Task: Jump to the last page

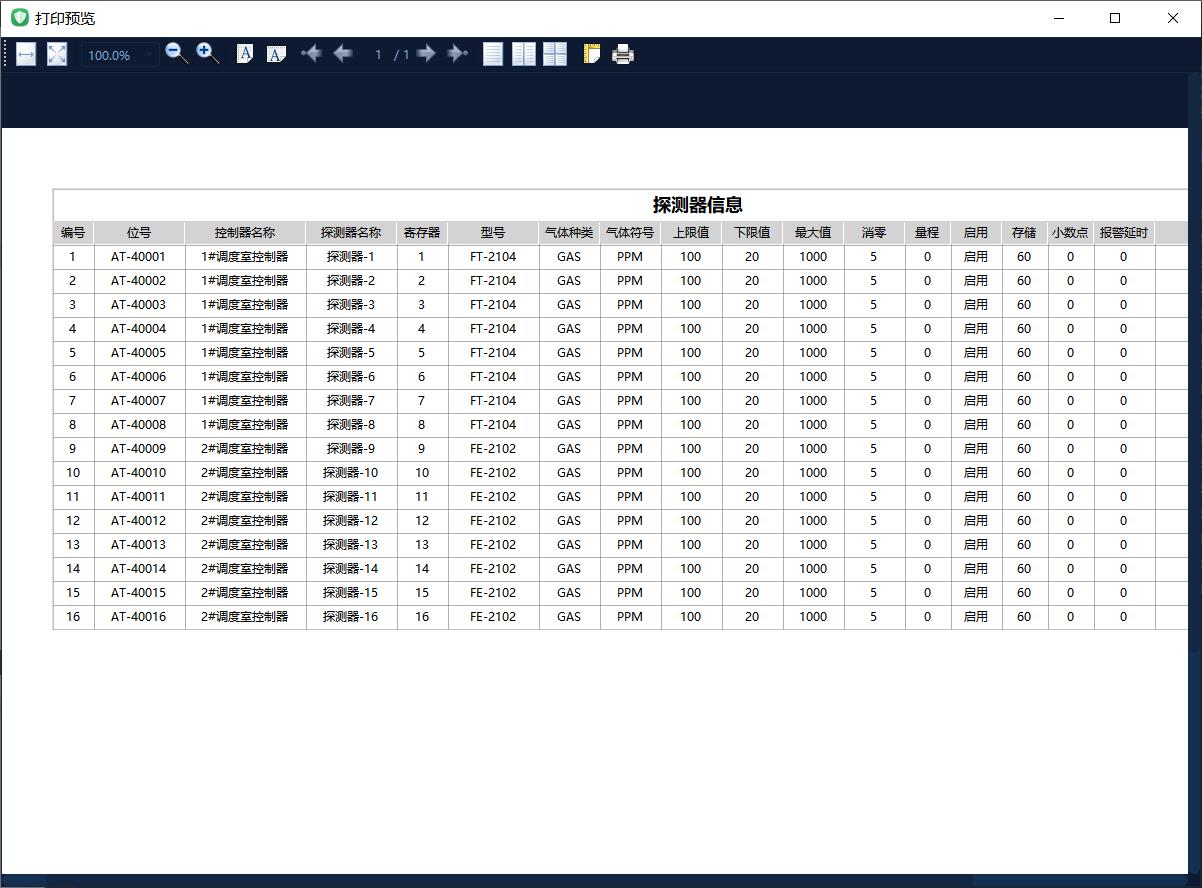Action: tap(458, 54)
